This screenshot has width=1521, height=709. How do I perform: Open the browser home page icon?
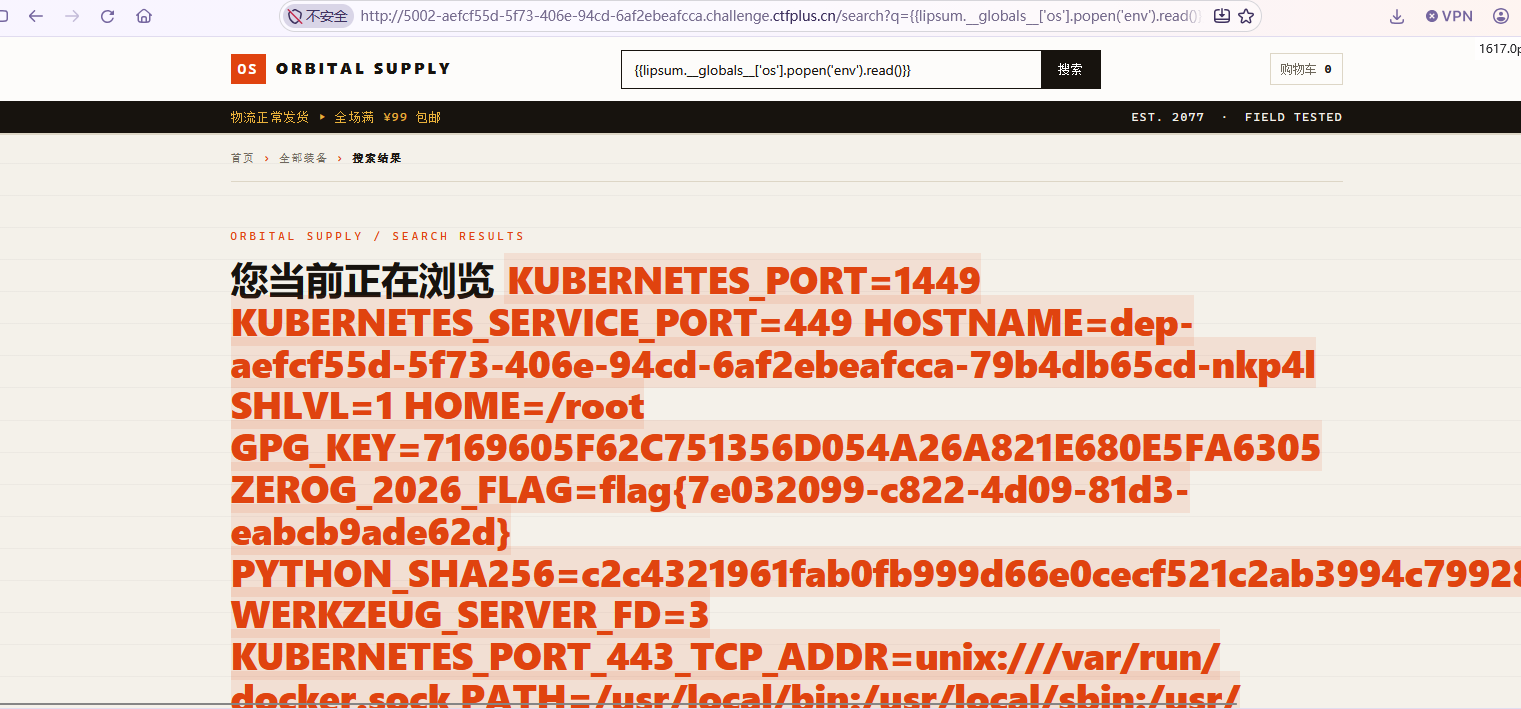(x=144, y=16)
